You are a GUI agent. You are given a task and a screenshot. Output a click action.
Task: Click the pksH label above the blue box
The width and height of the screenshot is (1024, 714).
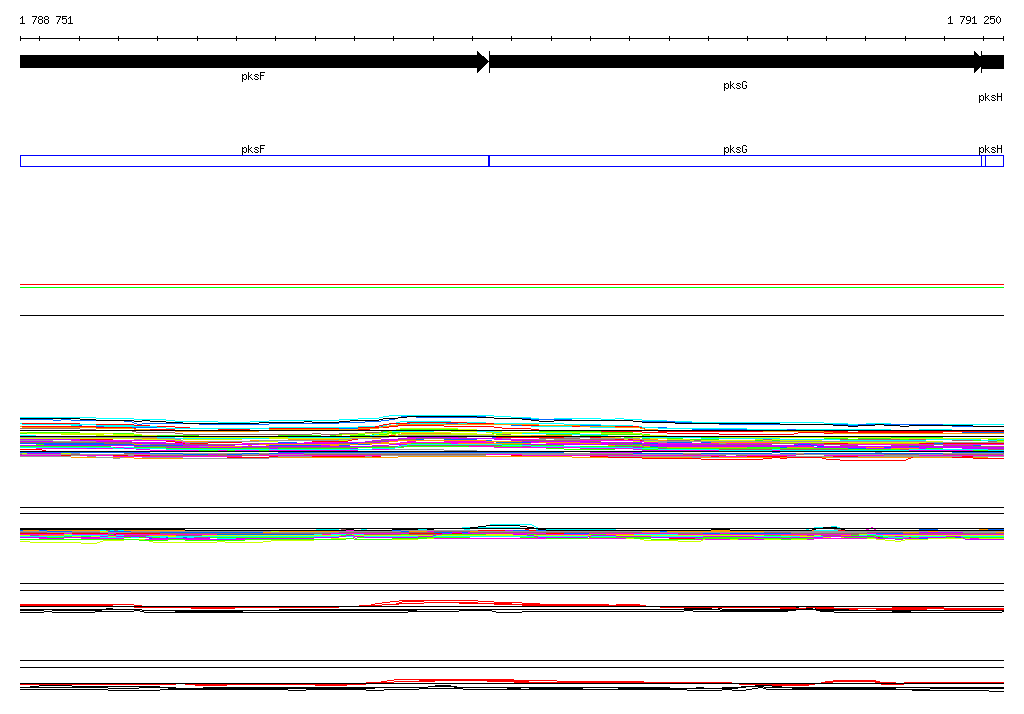(x=990, y=149)
